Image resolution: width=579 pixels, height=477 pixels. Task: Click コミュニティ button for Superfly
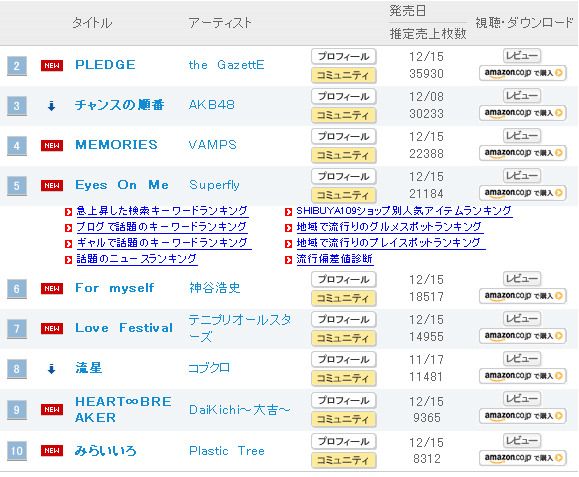click(343, 195)
